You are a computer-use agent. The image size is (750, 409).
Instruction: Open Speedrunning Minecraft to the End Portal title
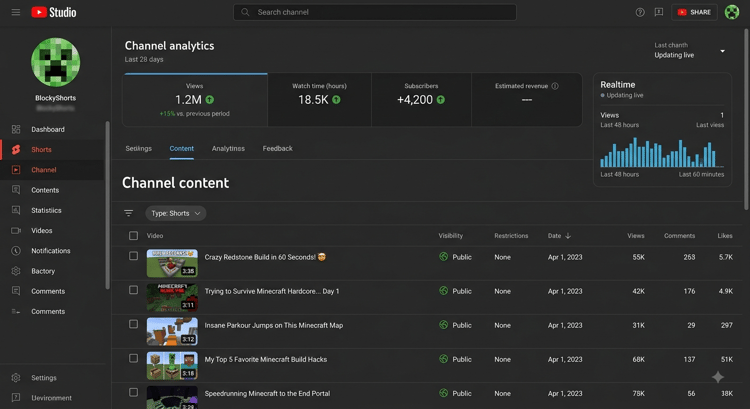tap(267, 393)
